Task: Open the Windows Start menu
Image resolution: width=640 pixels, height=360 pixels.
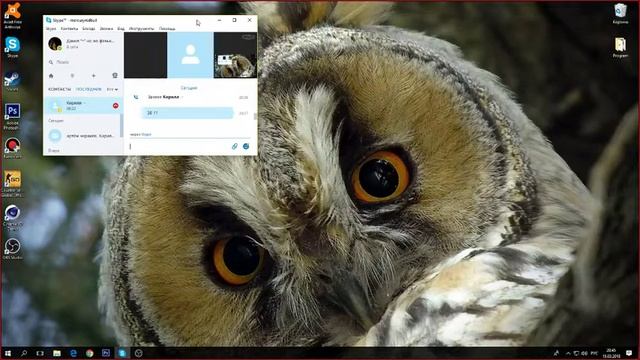Action: (x=7, y=353)
